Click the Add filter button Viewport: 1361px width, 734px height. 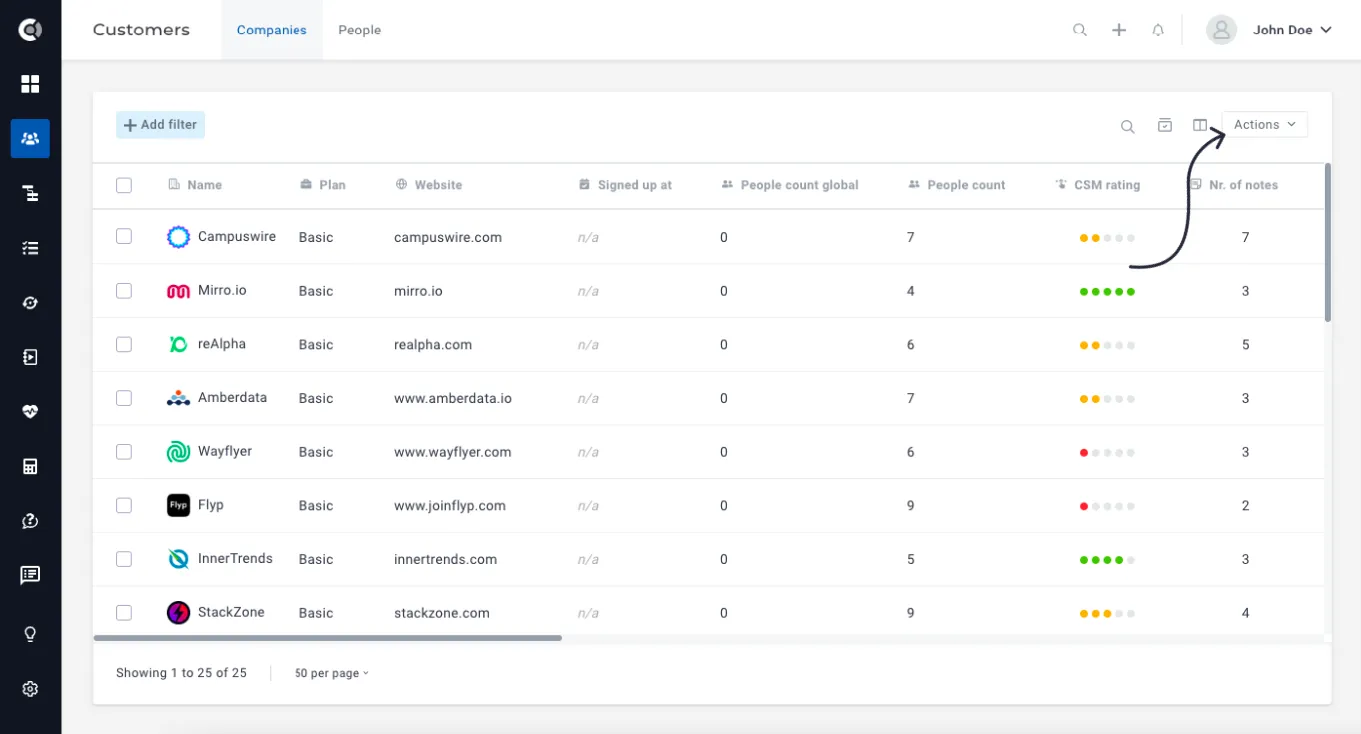pos(160,125)
